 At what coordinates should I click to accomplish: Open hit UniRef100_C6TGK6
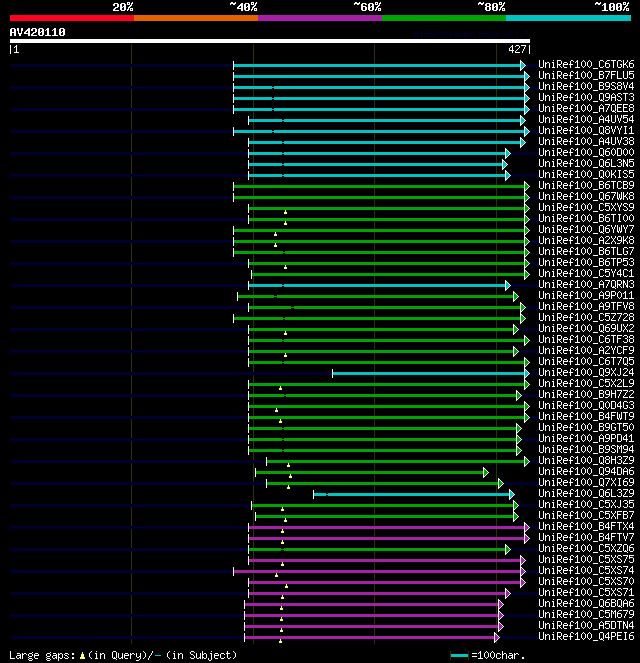[586, 64]
